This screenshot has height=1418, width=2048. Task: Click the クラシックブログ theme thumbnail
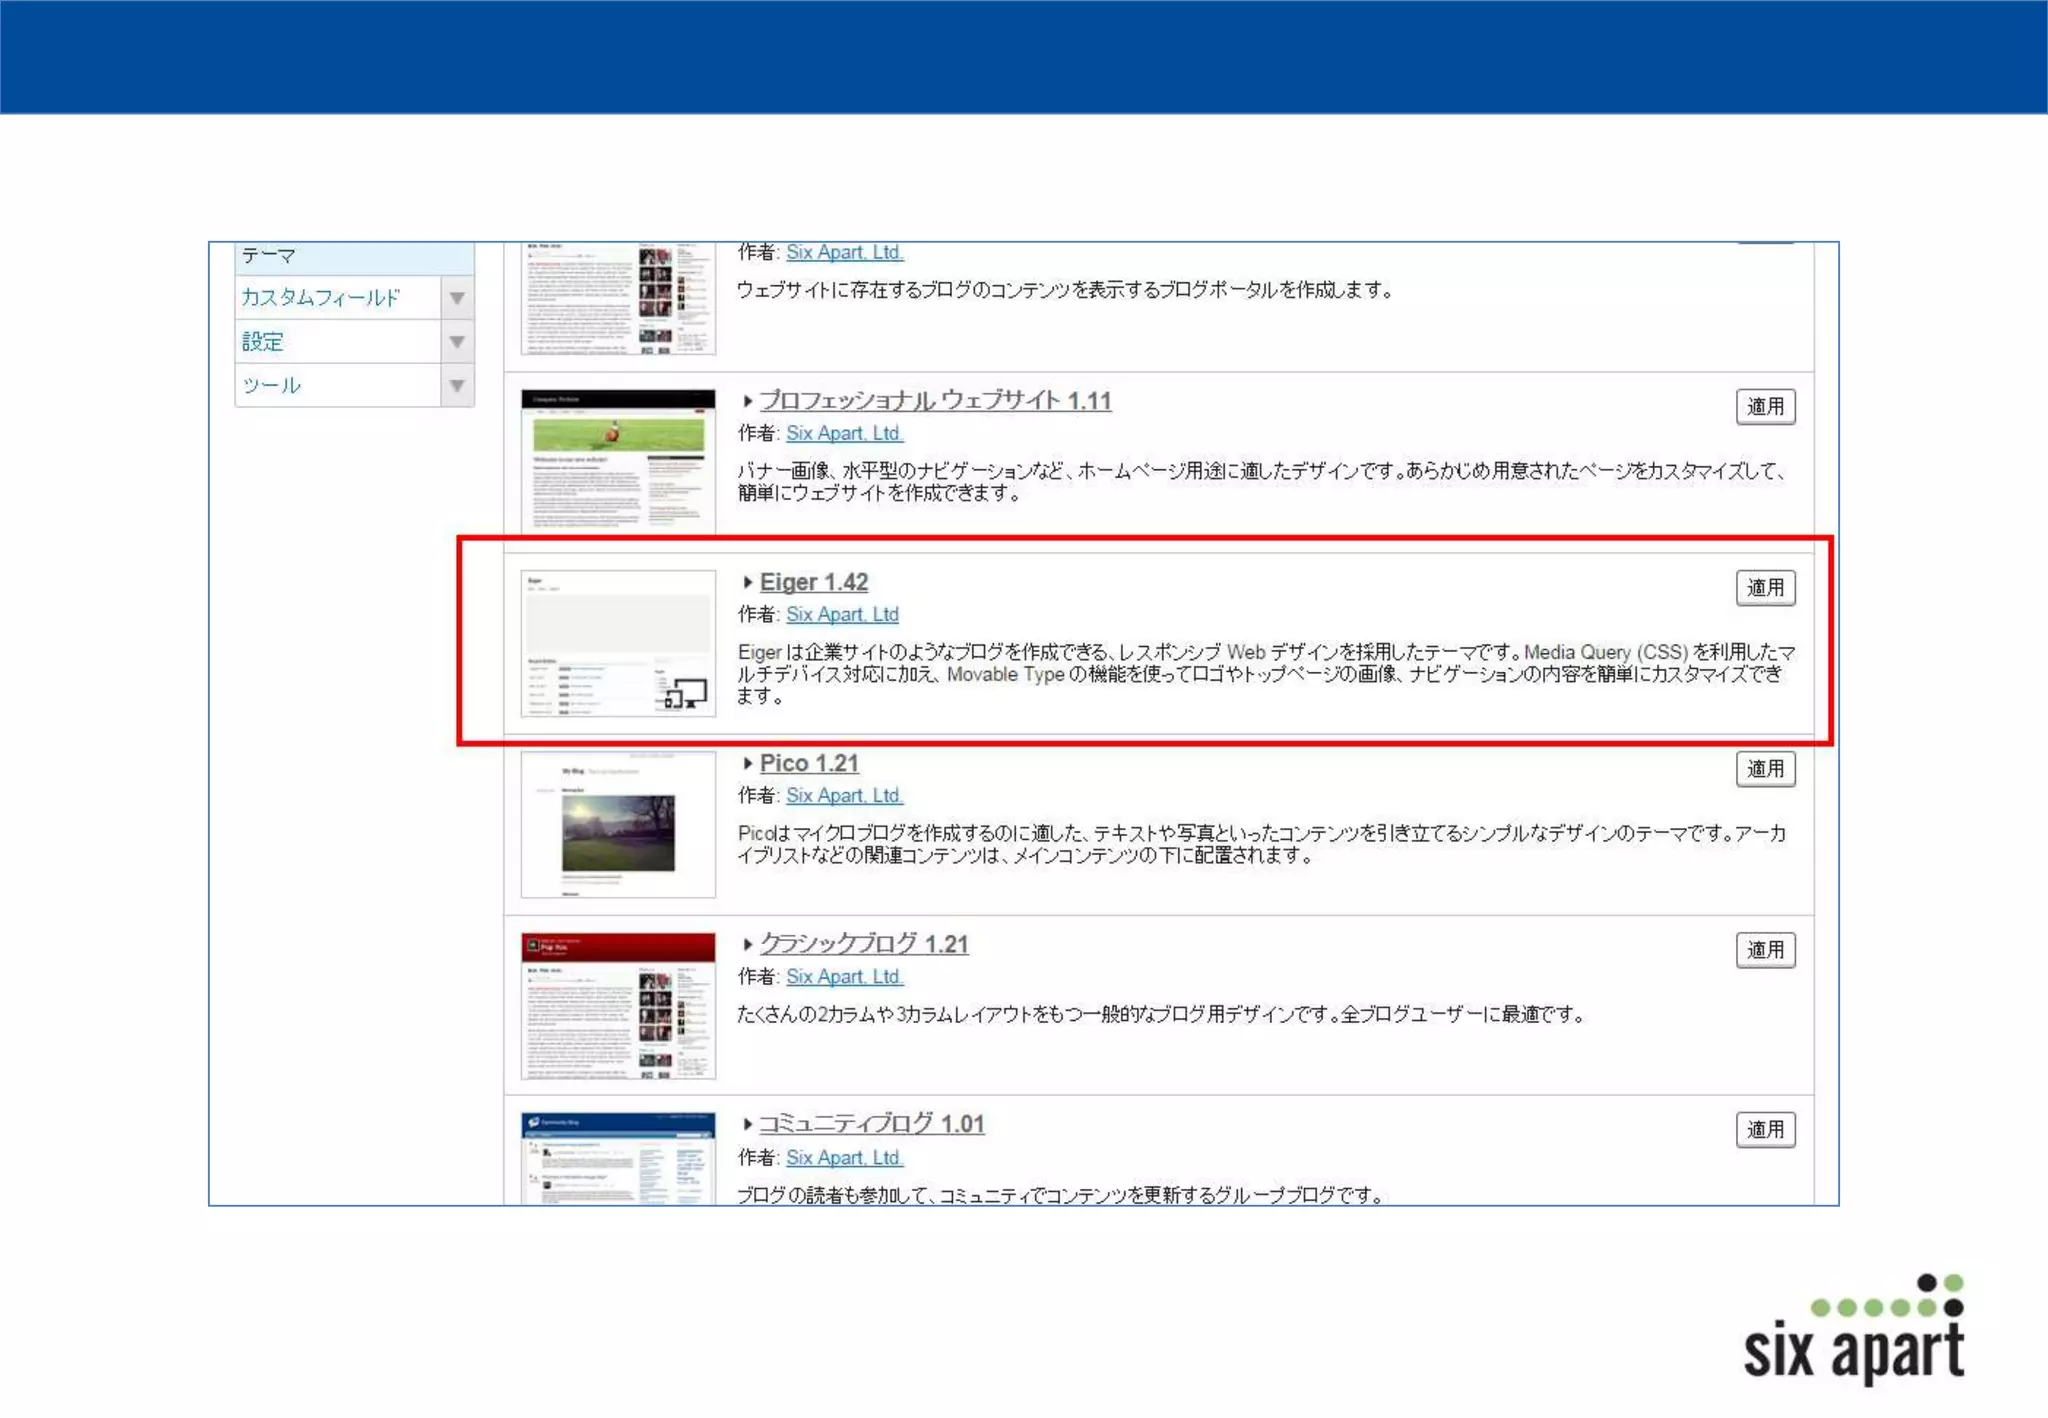coord(618,1006)
